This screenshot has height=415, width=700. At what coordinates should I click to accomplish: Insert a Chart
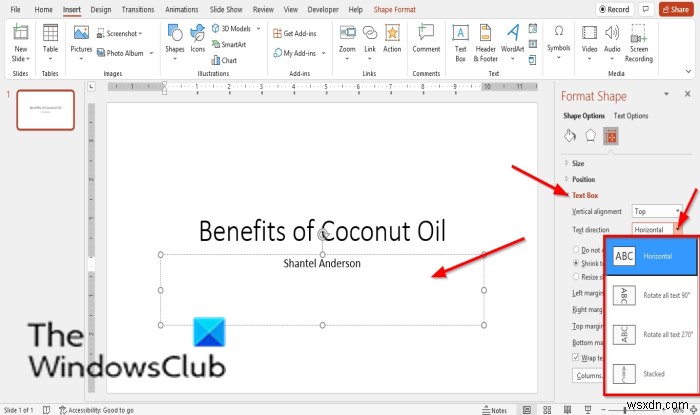tap(225, 60)
